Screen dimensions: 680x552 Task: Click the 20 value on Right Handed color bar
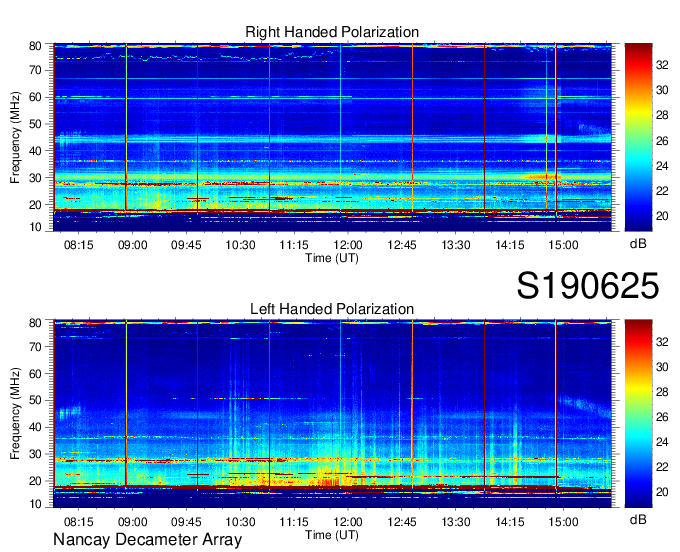point(662,216)
